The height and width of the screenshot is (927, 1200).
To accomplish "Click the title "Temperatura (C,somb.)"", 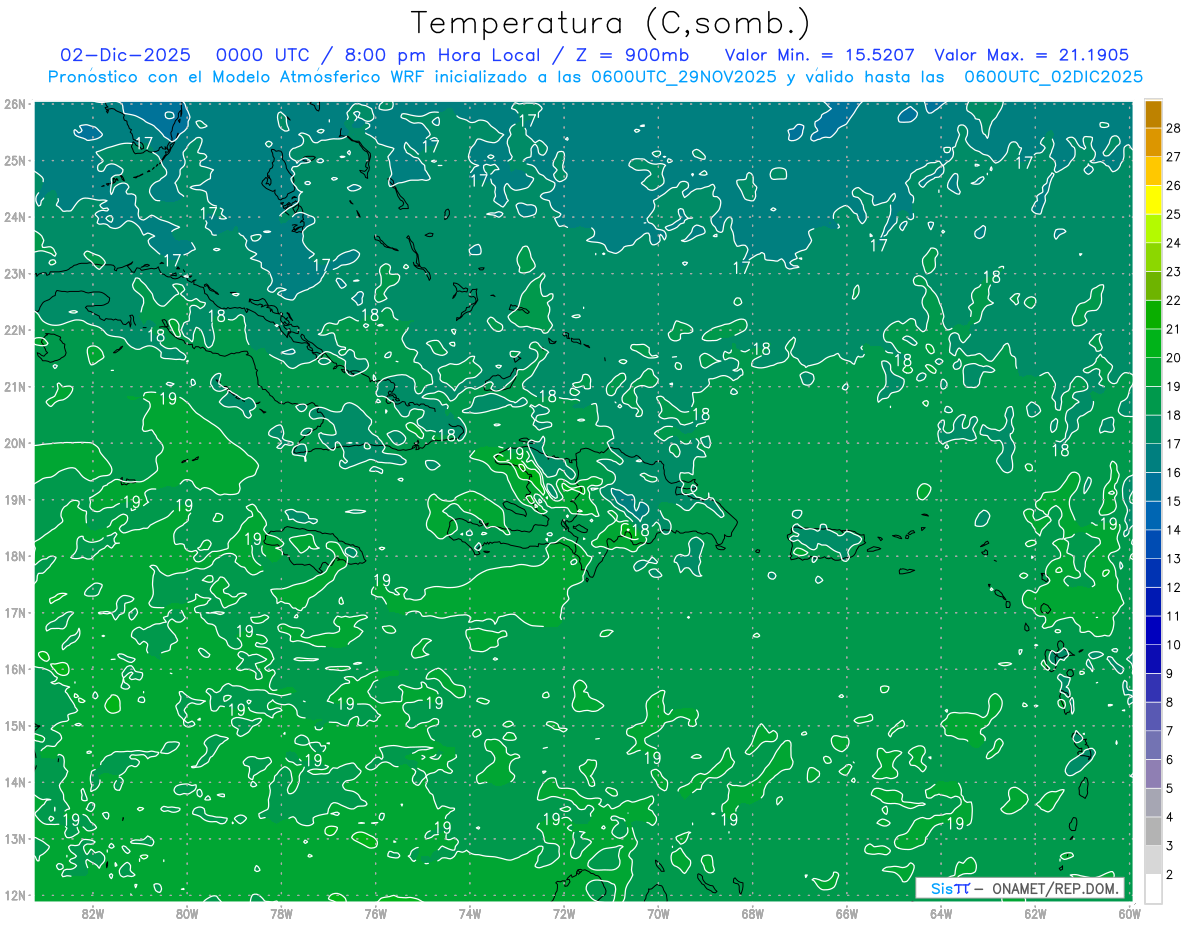I will pyautogui.click(x=611, y=23).
